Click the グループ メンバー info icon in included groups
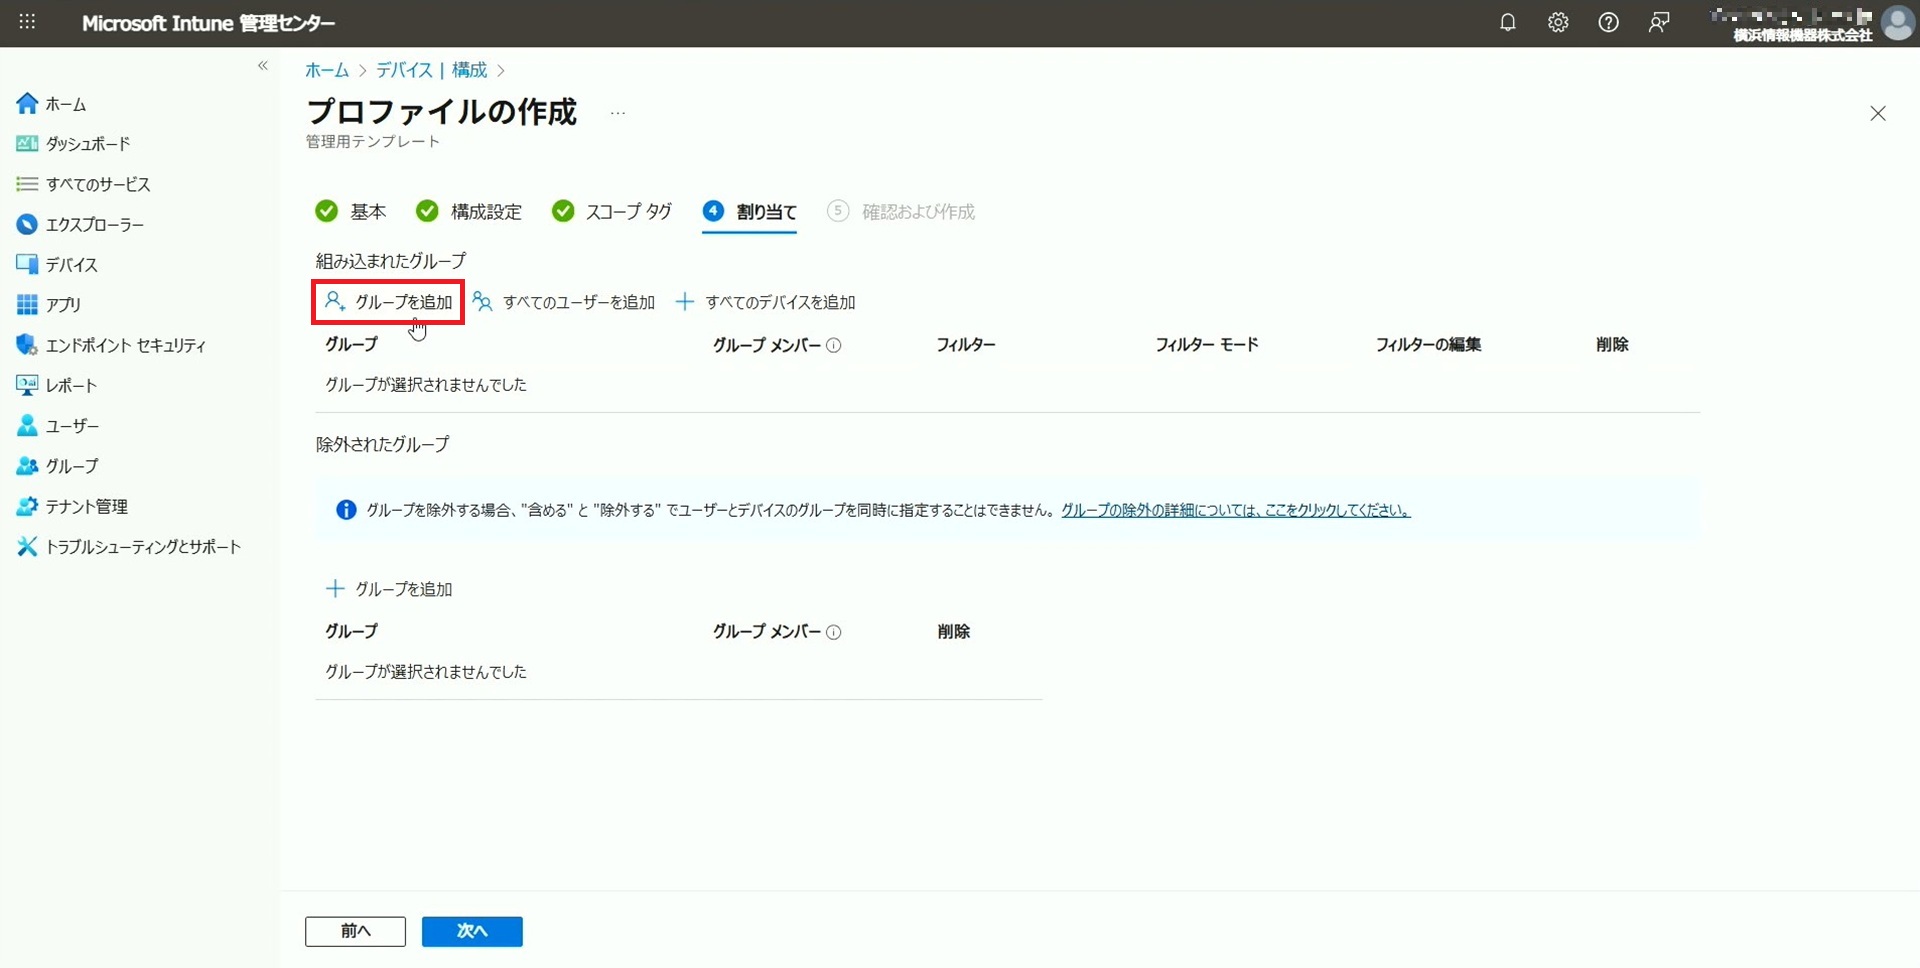 tap(834, 346)
